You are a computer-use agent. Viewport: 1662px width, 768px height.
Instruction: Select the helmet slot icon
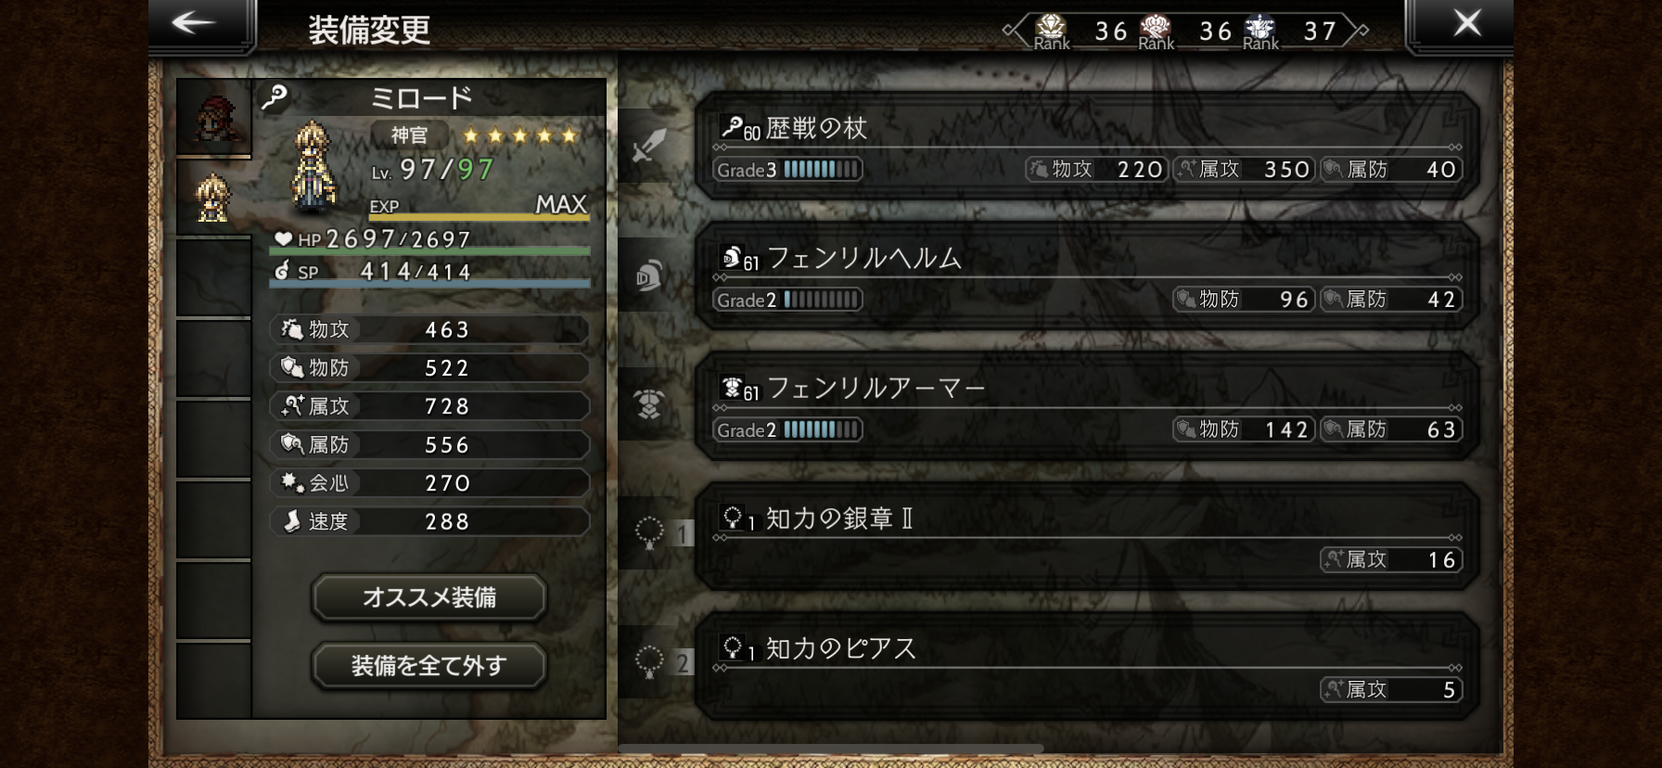pyautogui.click(x=648, y=275)
